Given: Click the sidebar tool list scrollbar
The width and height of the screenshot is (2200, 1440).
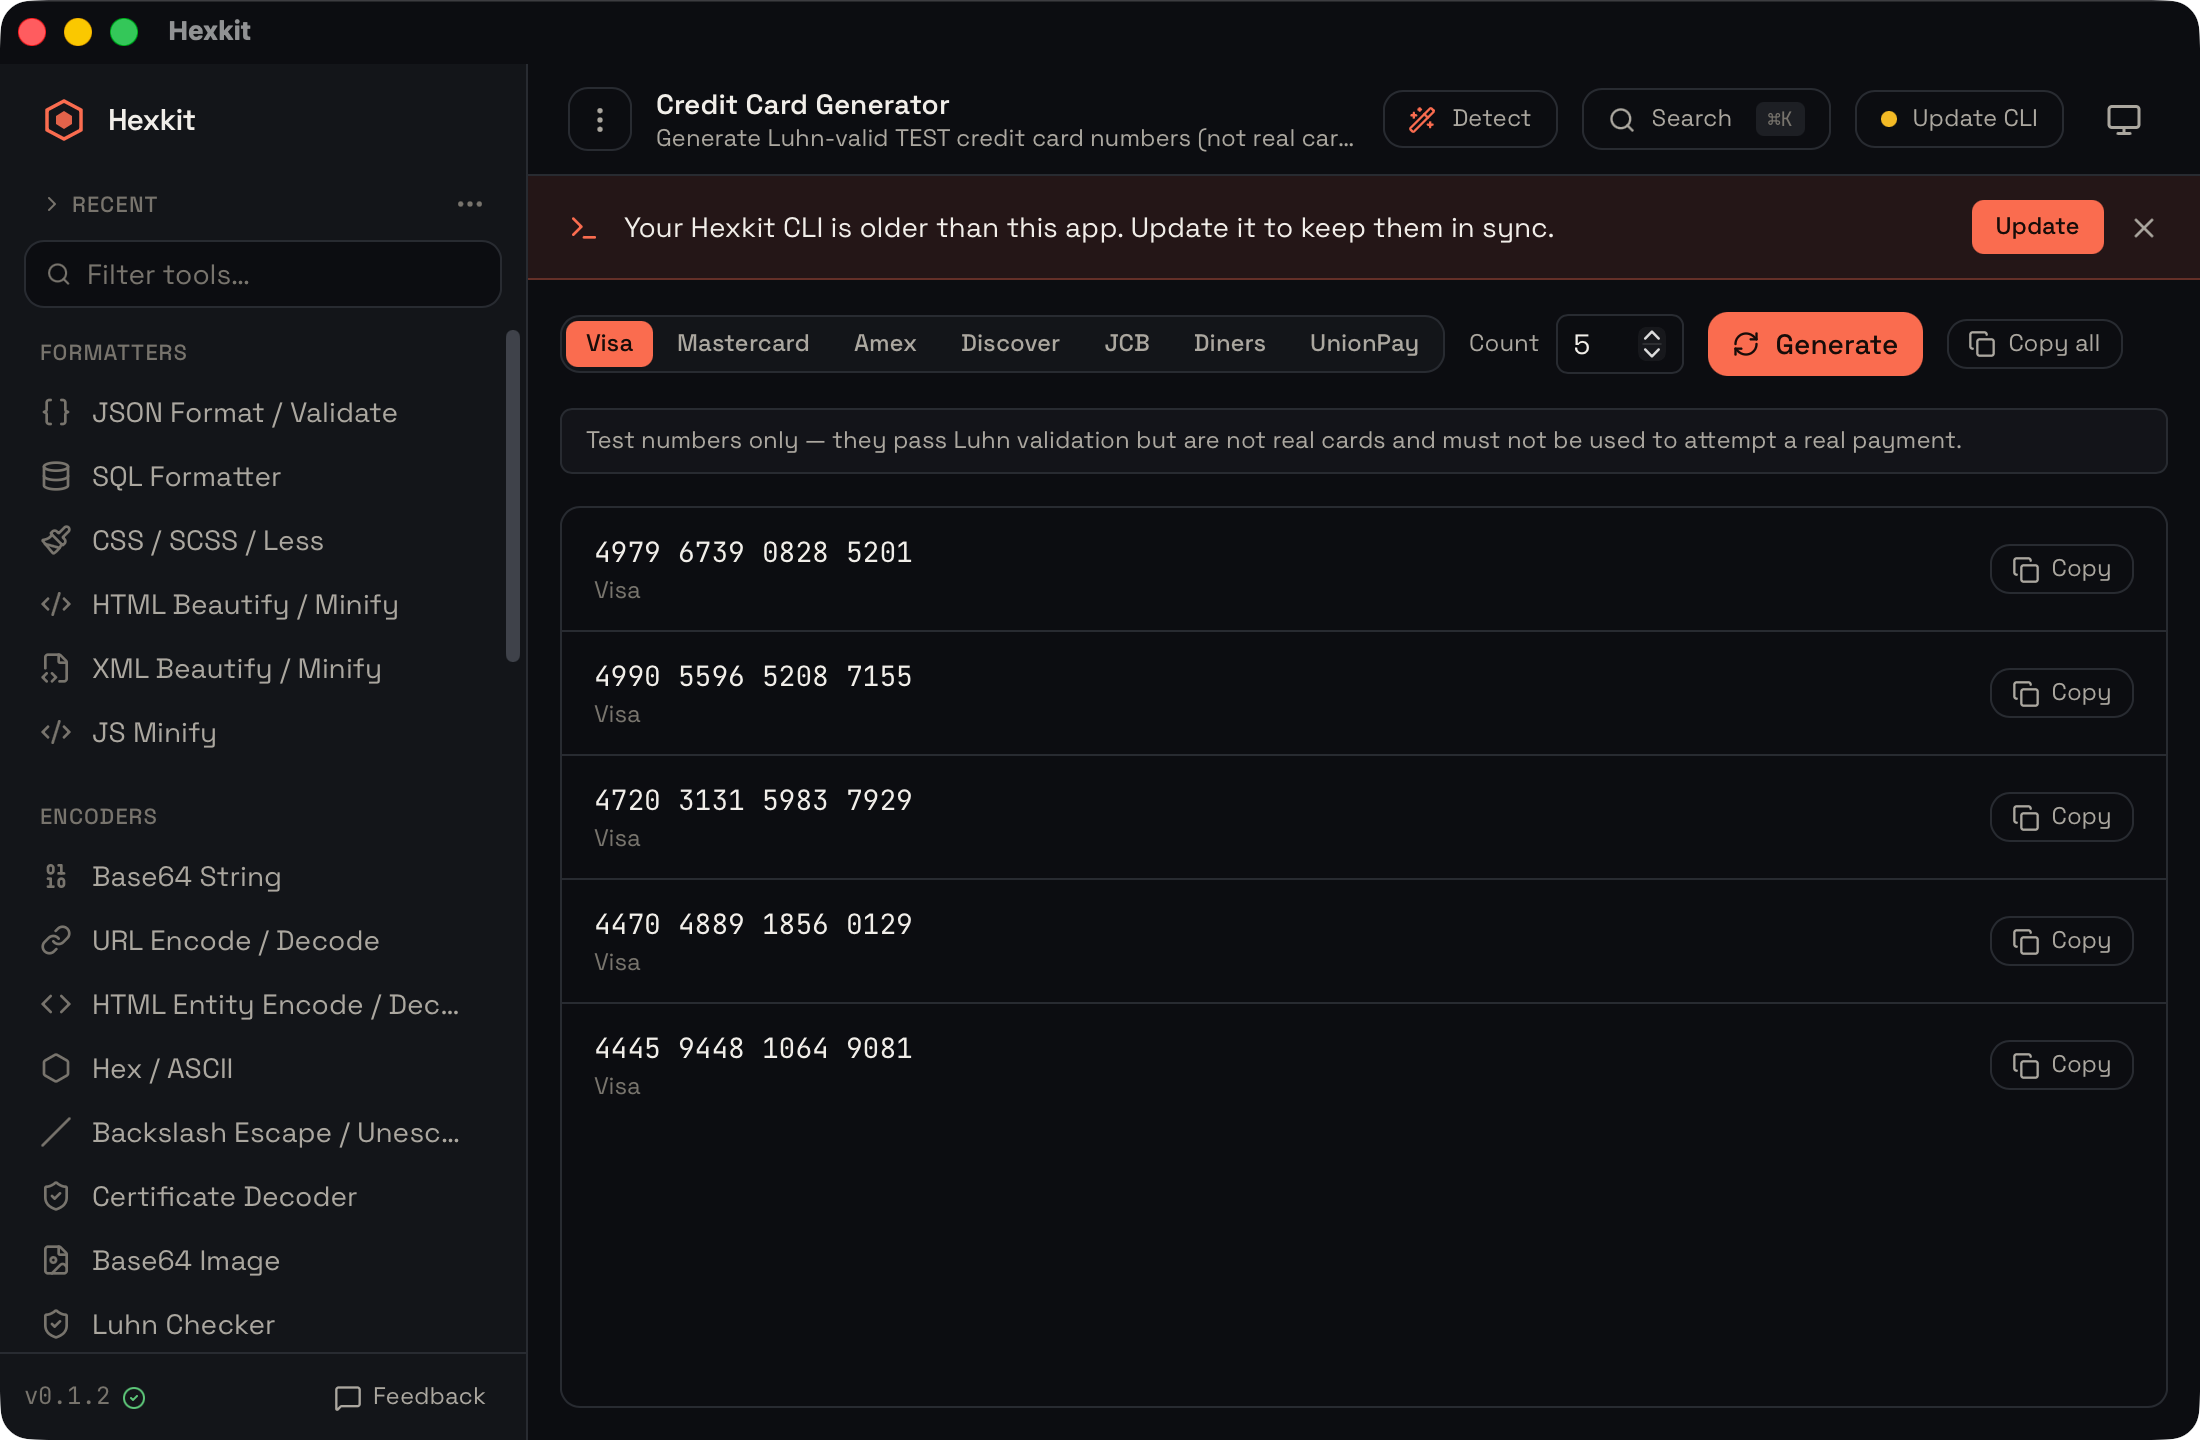Looking at the screenshot, I should pos(513,496).
